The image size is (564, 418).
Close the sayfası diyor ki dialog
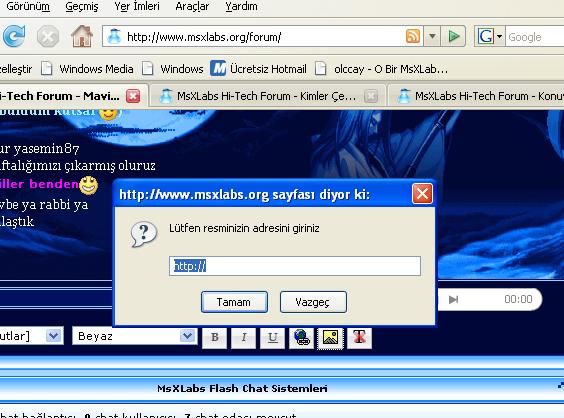pyautogui.click(x=422, y=194)
